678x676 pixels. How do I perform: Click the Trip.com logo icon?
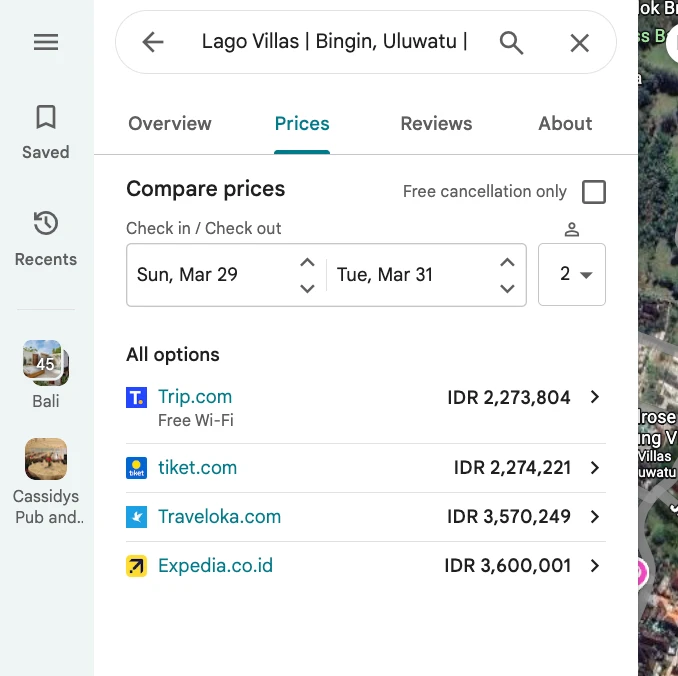137,397
